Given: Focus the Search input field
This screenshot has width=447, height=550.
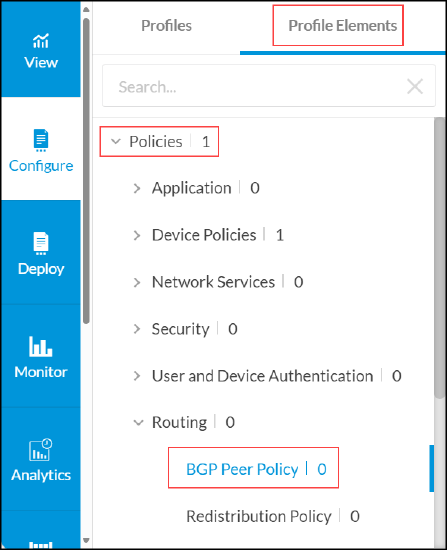Looking at the screenshot, I should pos(269,86).
